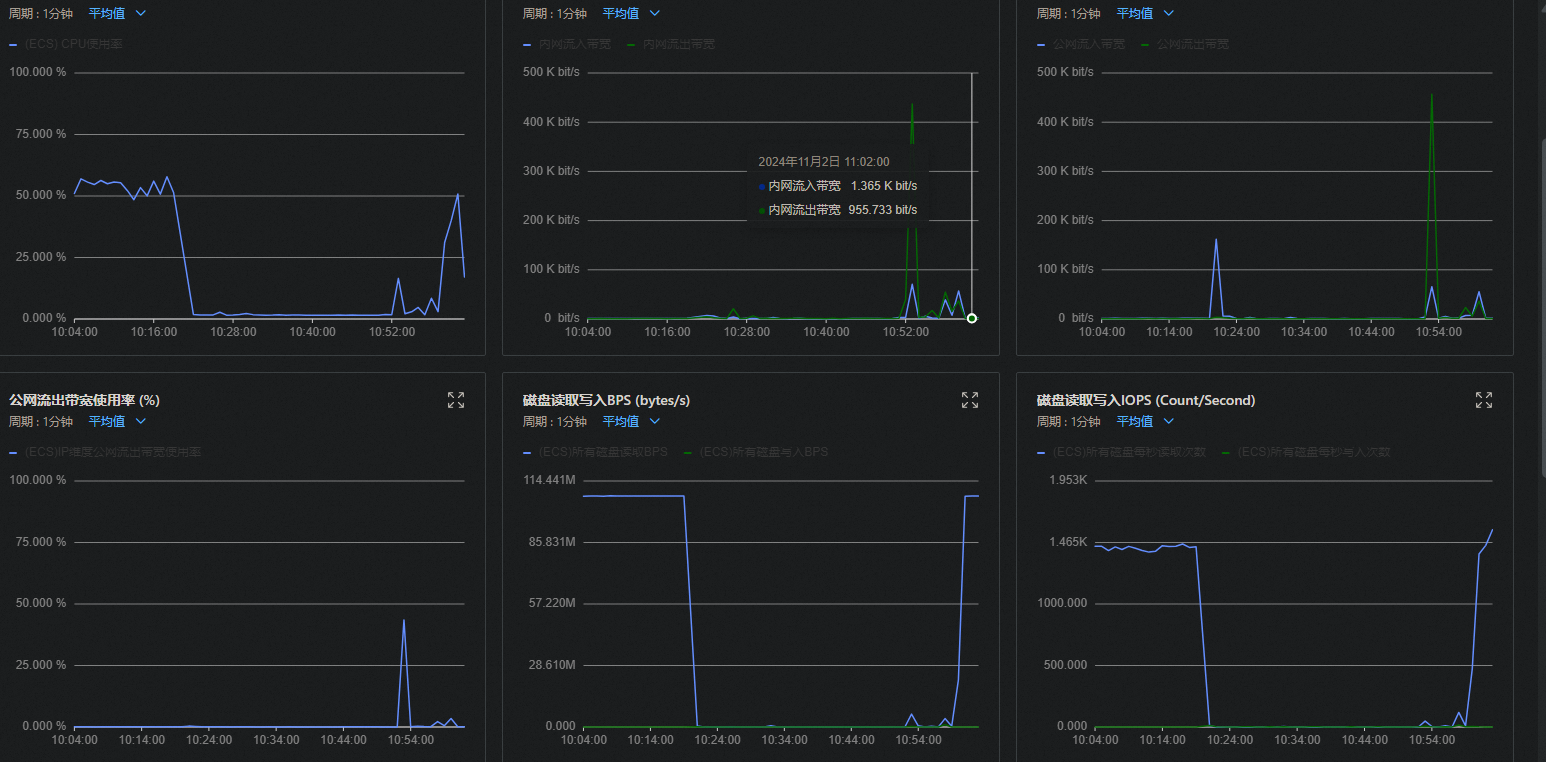The width and height of the screenshot is (1546, 762).
Task: Click the 85.831M axis label on BPS chart
Action: pos(552,542)
